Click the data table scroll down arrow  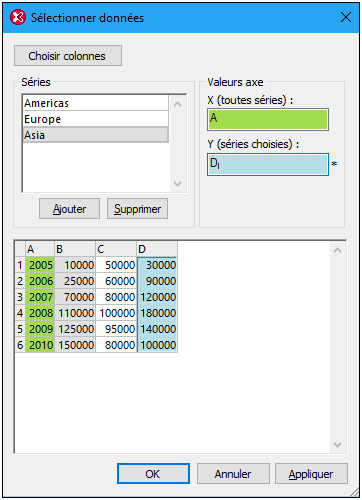[x=337, y=445]
